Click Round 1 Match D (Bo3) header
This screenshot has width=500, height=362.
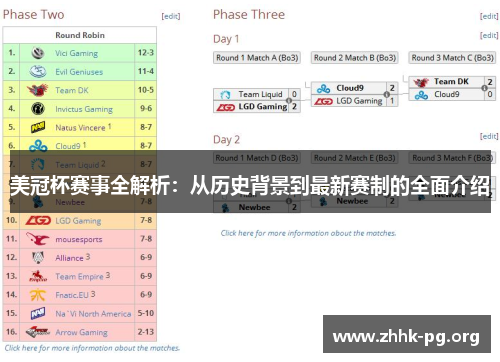[257, 158]
